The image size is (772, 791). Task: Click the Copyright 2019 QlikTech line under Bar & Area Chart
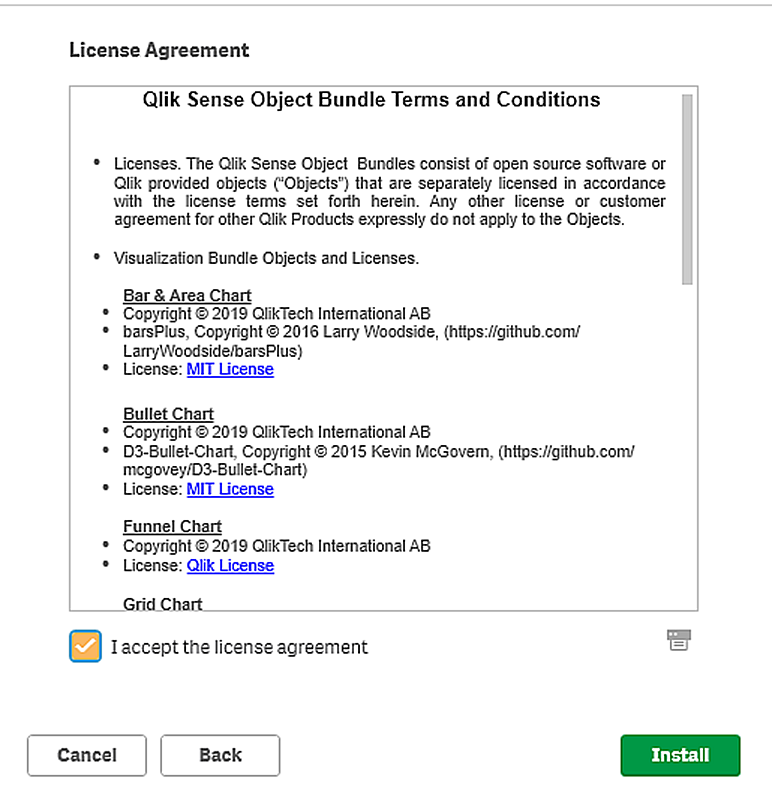point(277,314)
